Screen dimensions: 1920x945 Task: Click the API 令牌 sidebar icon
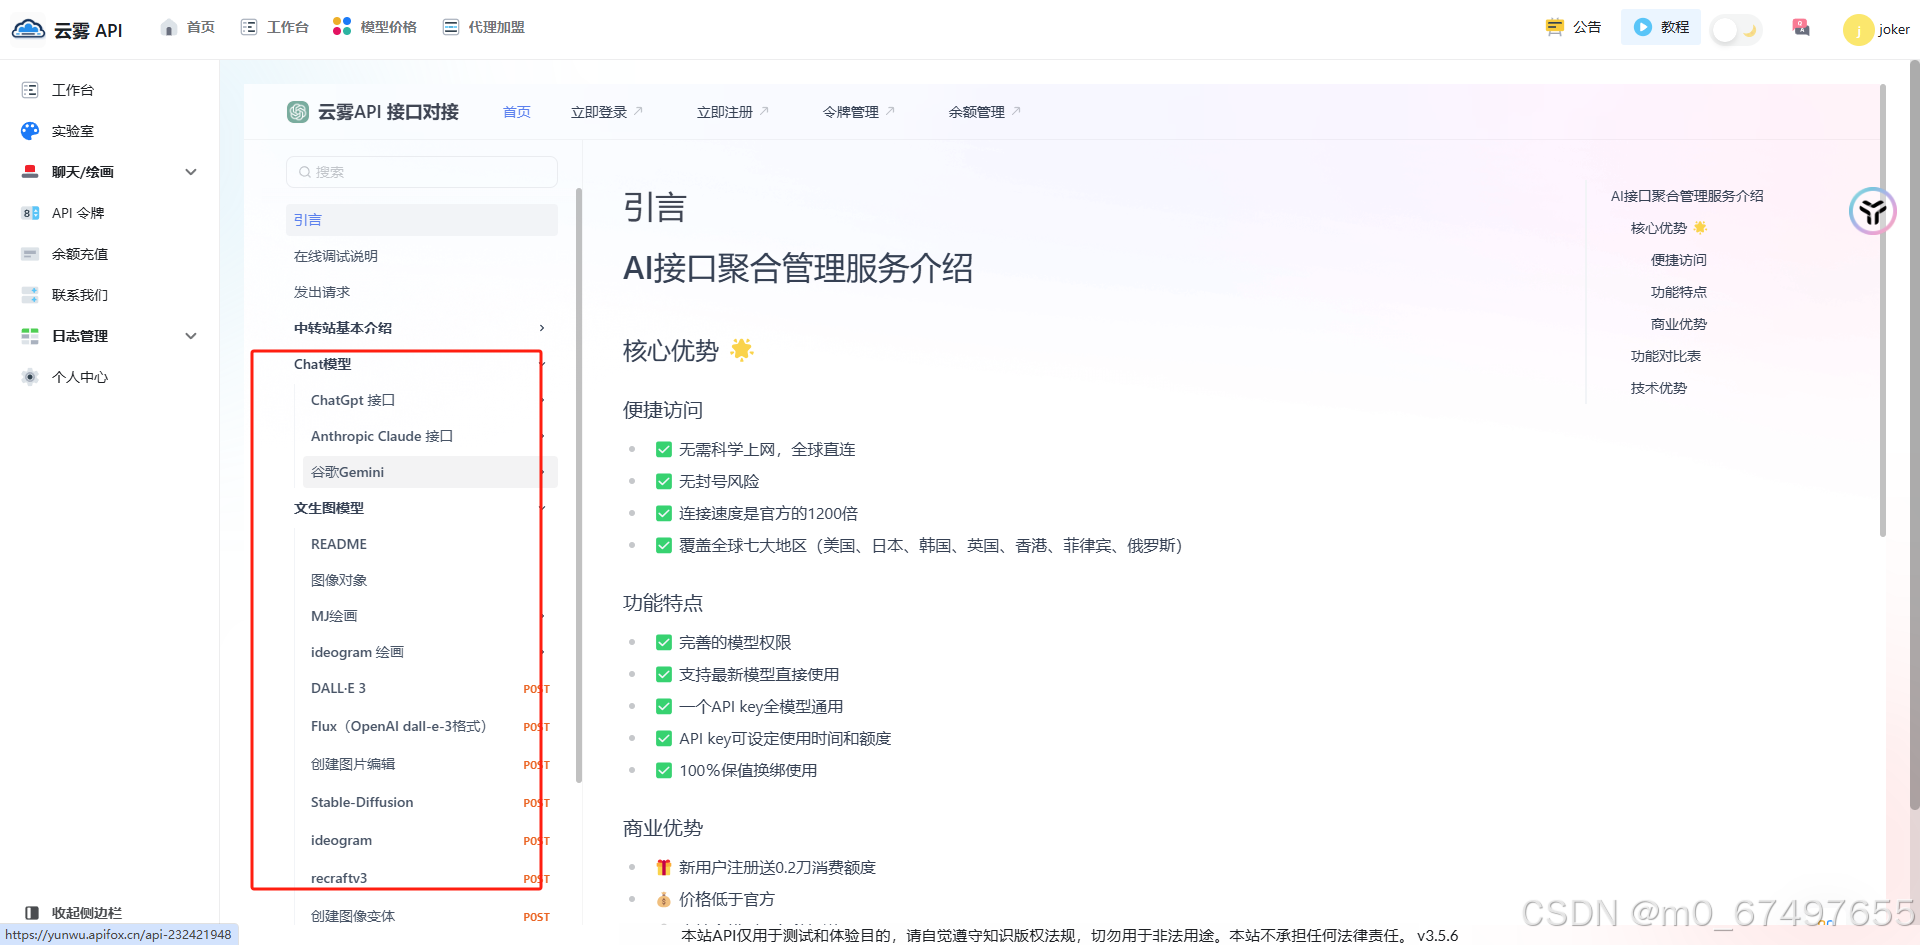pos(30,213)
